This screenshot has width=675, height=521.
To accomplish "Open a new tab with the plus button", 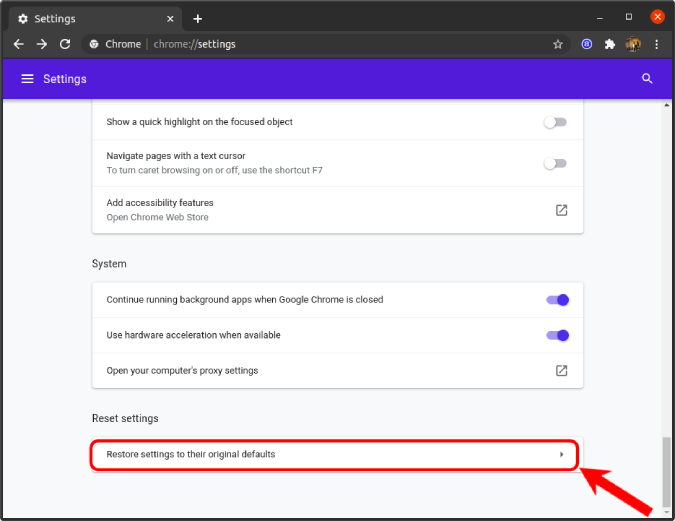I will [x=198, y=19].
